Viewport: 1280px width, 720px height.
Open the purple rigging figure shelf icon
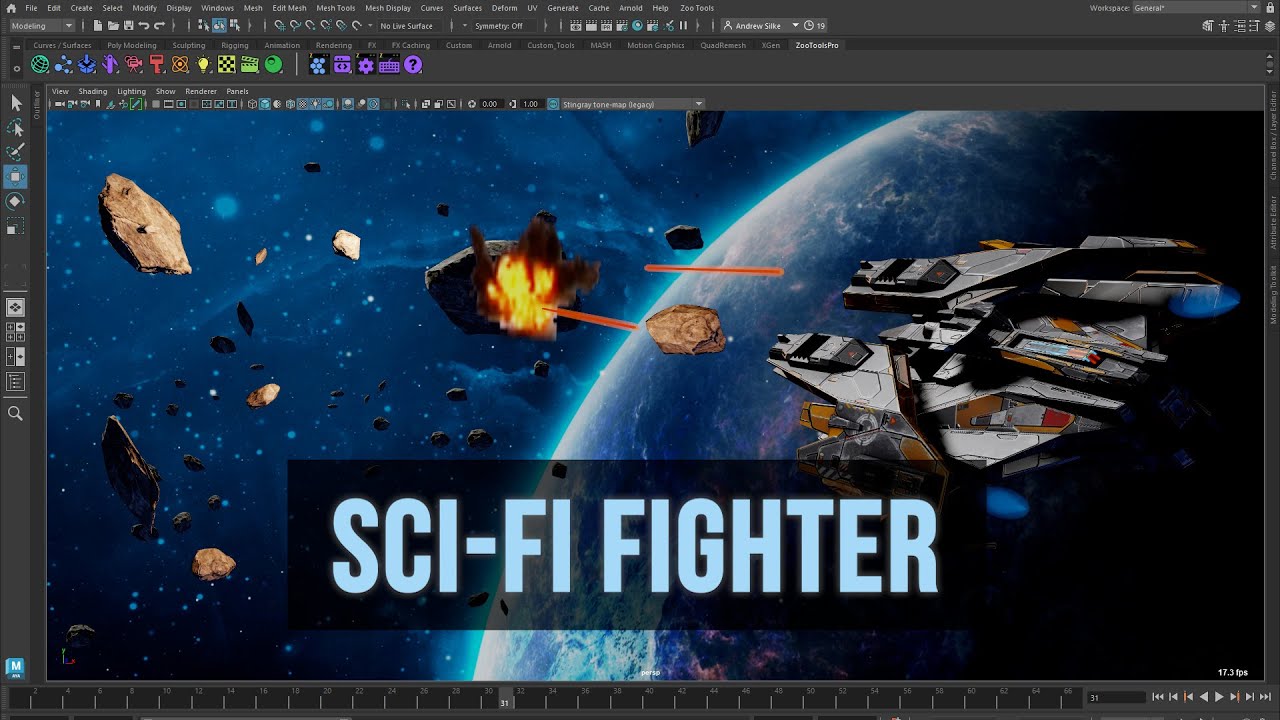[x=110, y=65]
